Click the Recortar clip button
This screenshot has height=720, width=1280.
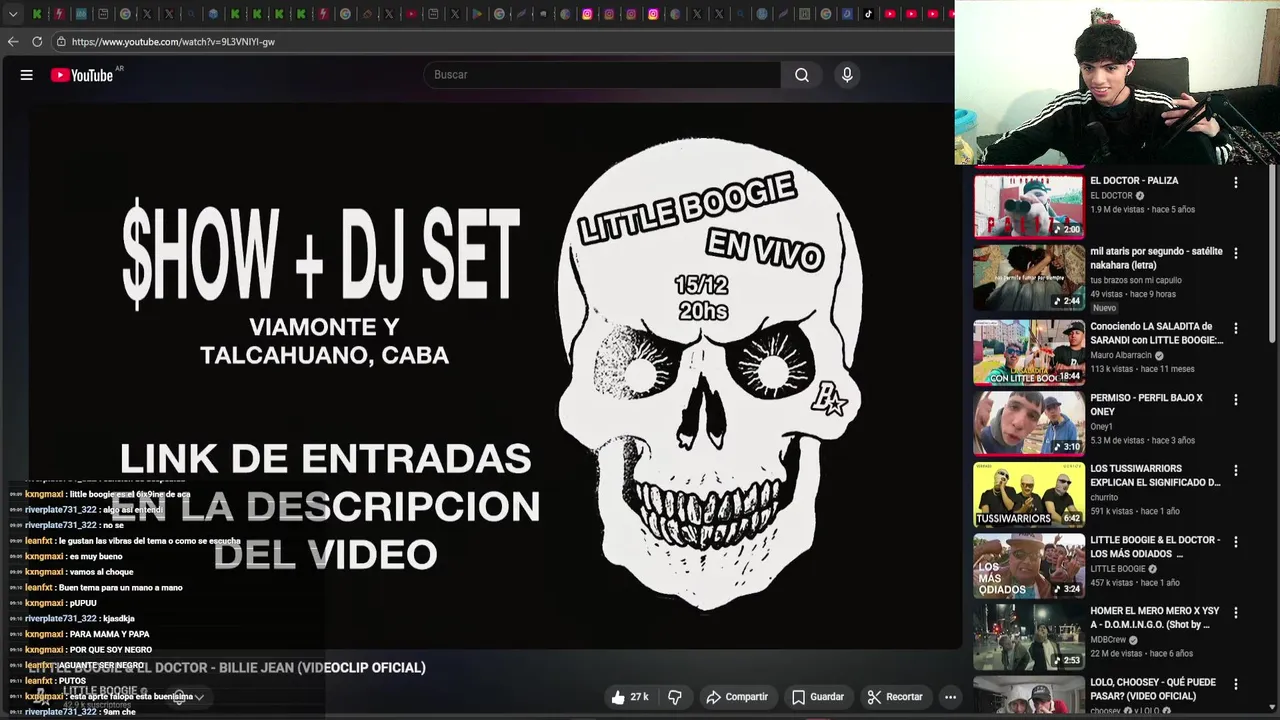(x=895, y=697)
